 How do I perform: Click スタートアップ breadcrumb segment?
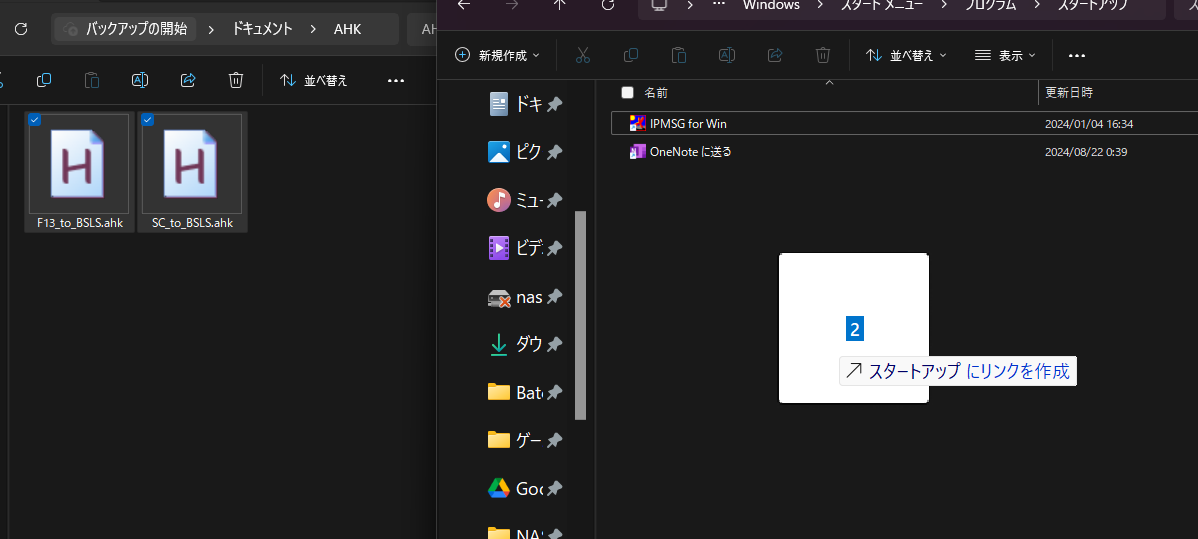click(1094, 5)
